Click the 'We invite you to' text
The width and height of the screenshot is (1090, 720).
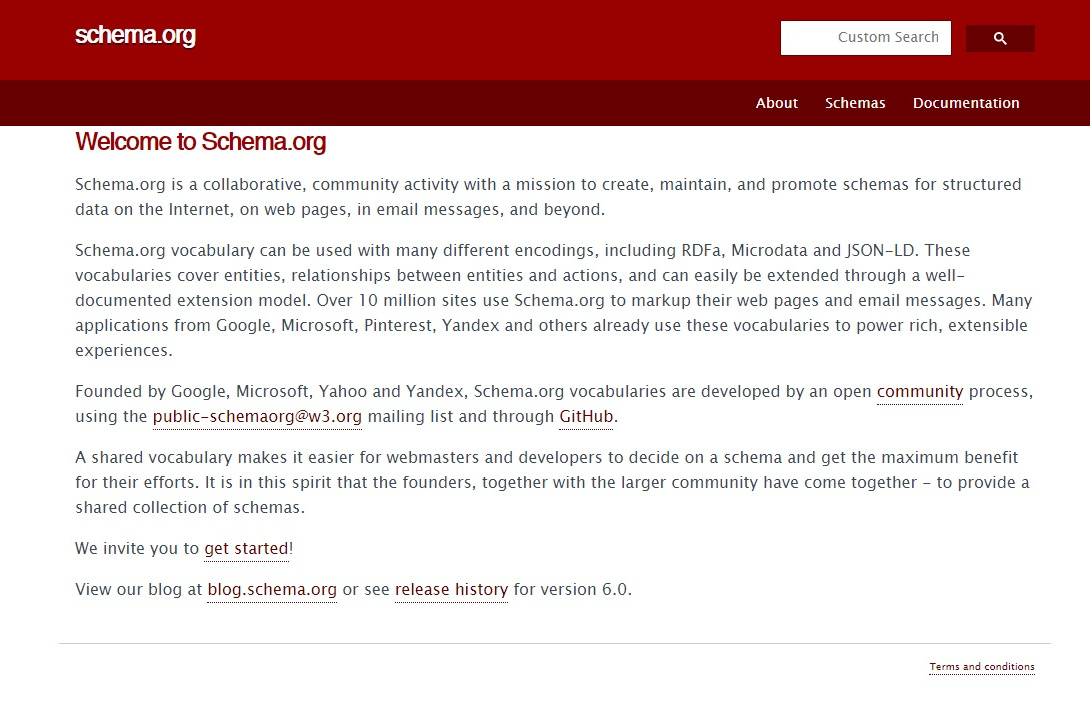[x=137, y=549]
